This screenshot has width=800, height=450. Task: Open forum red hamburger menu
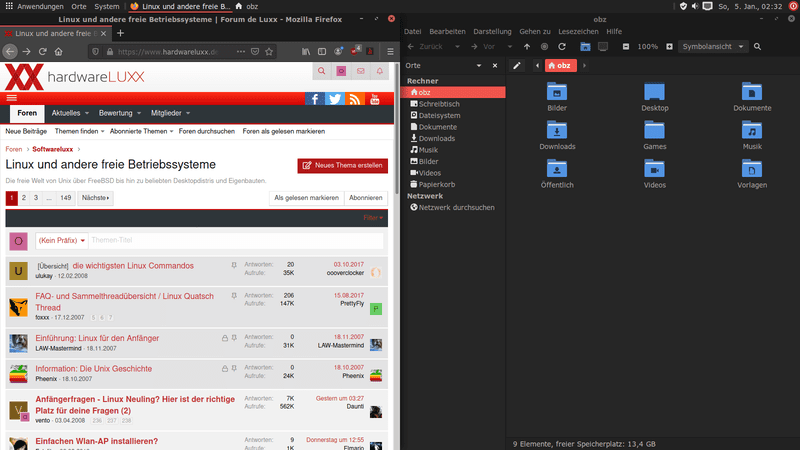pos(12,98)
